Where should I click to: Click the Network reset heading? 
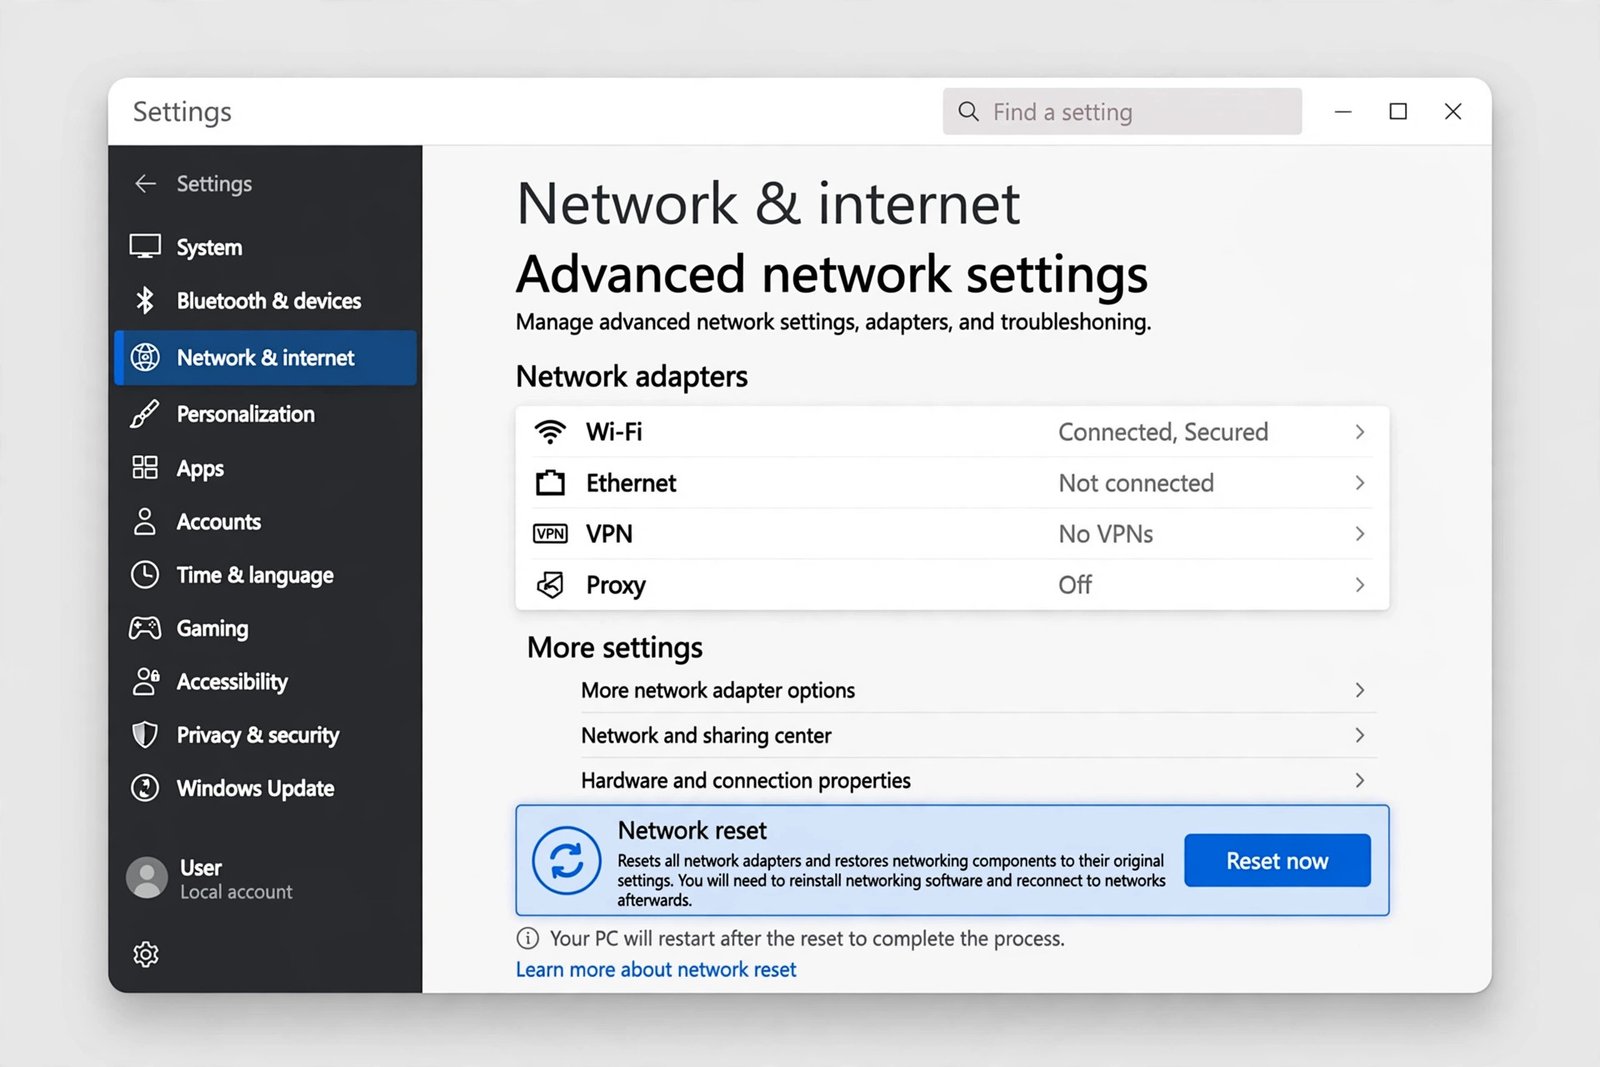point(692,830)
